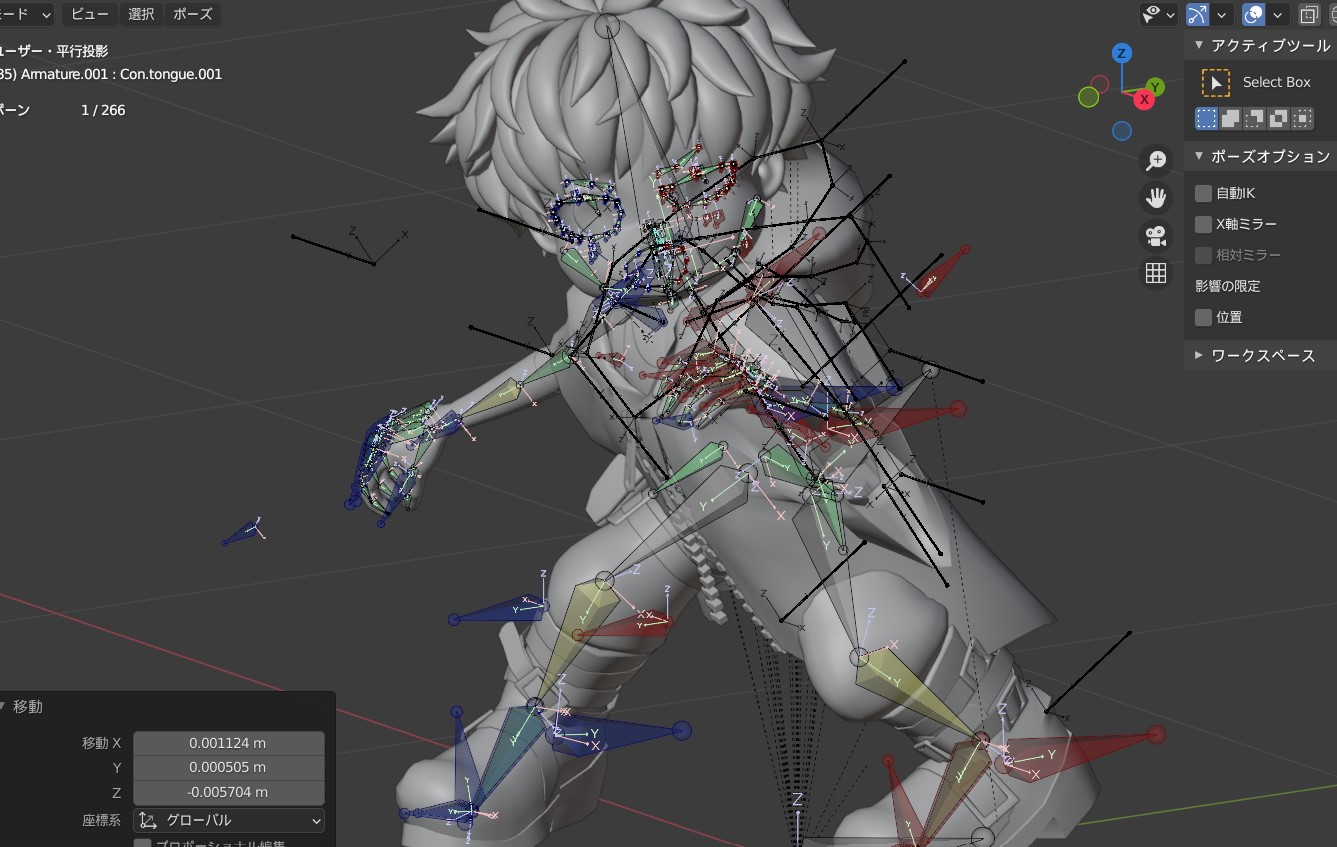Open the 座標系 グローバル dropdown
This screenshot has height=847, width=1337.
pos(228,820)
